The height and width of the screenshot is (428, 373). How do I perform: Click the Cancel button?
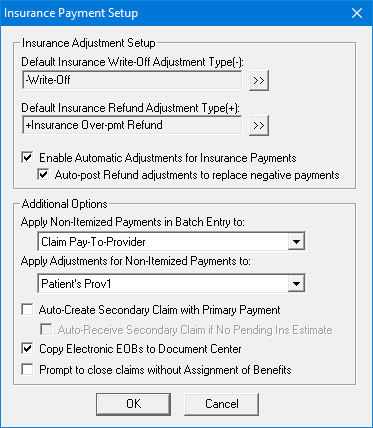pos(221,404)
